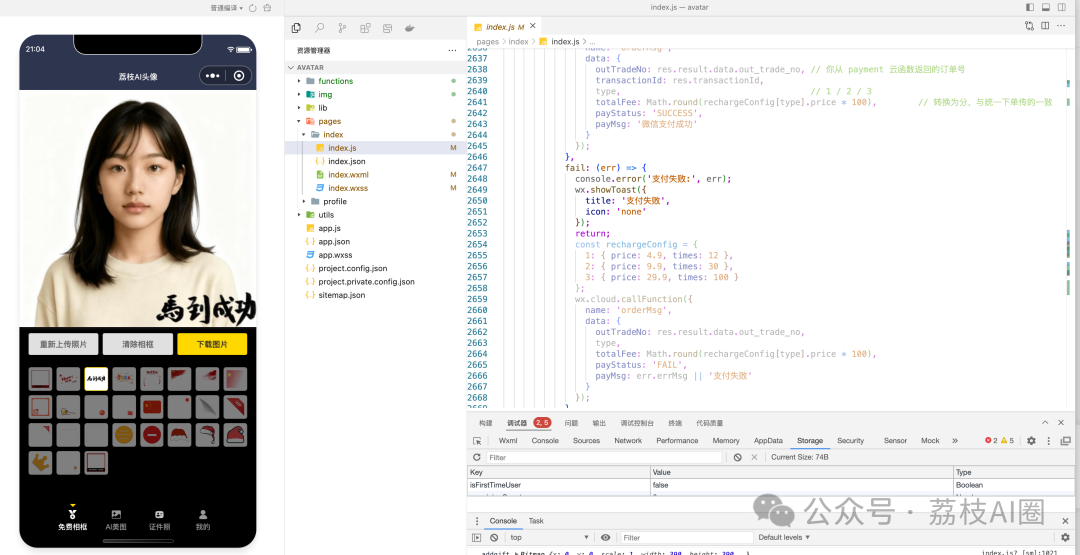This screenshot has width=1080, height=555.
Task: Switch to the AppData tab
Action: click(768, 441)
